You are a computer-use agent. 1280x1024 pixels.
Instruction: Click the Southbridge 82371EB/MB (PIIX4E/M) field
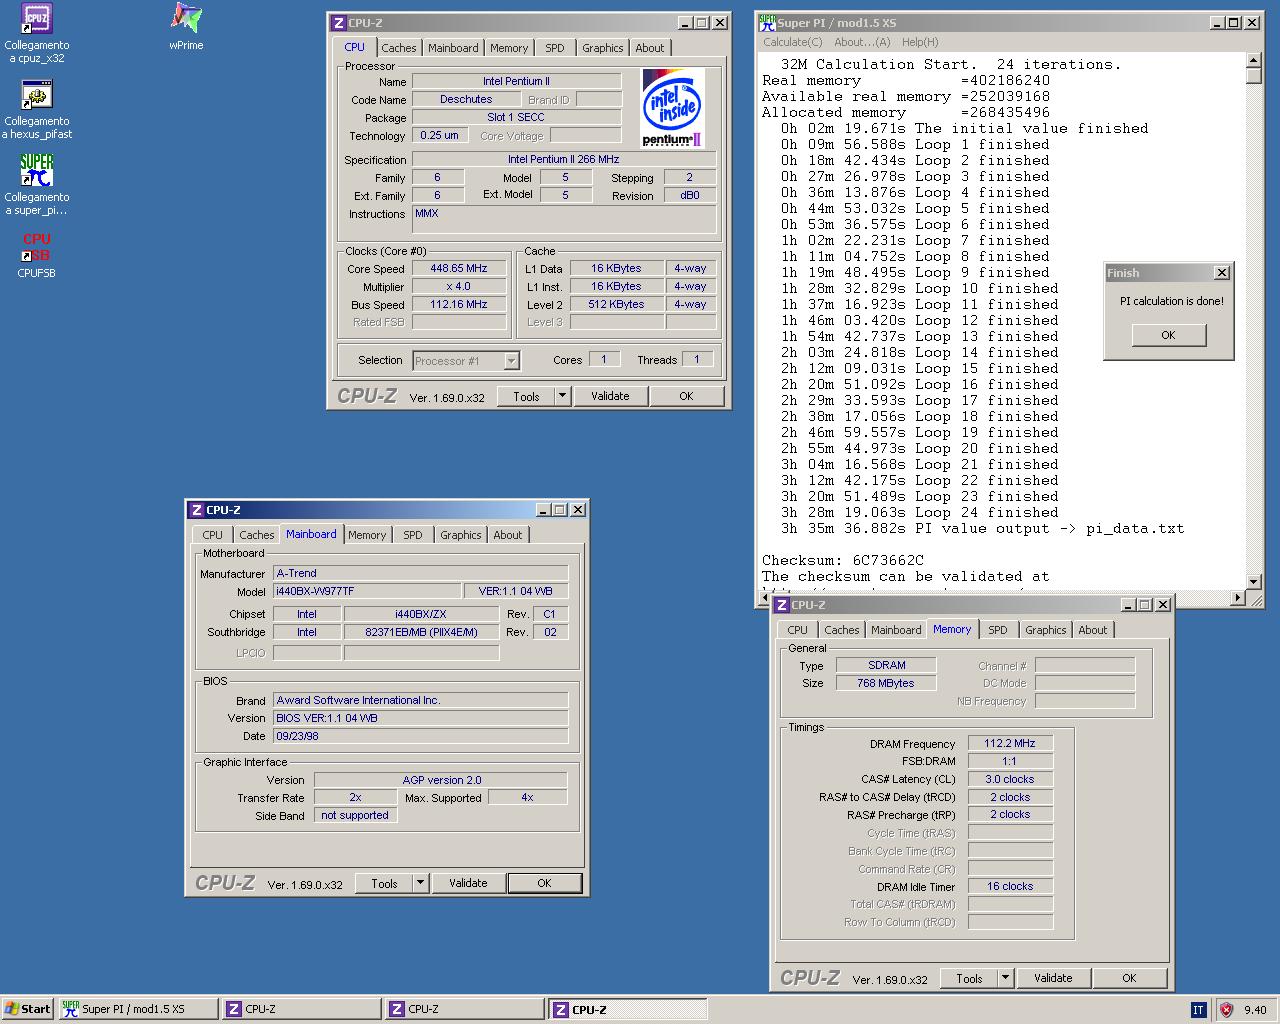pos(421,632)
